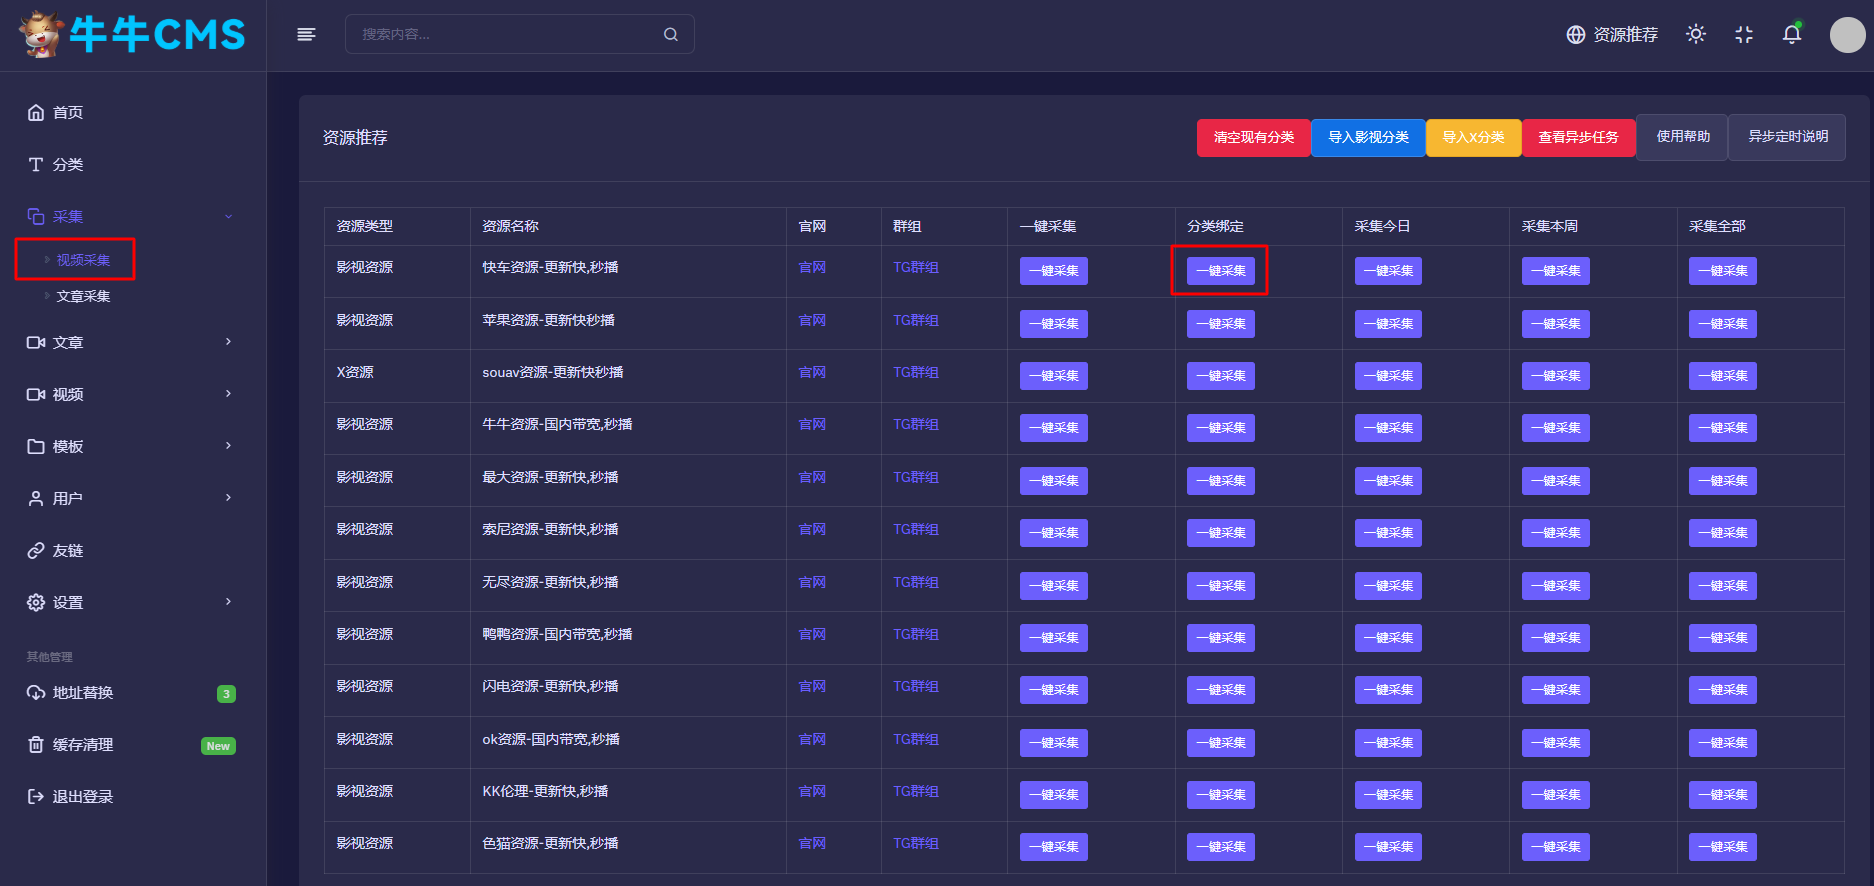Open the user avatar menu
Screen dimensions: 1874x886
tap(1846, 35)
